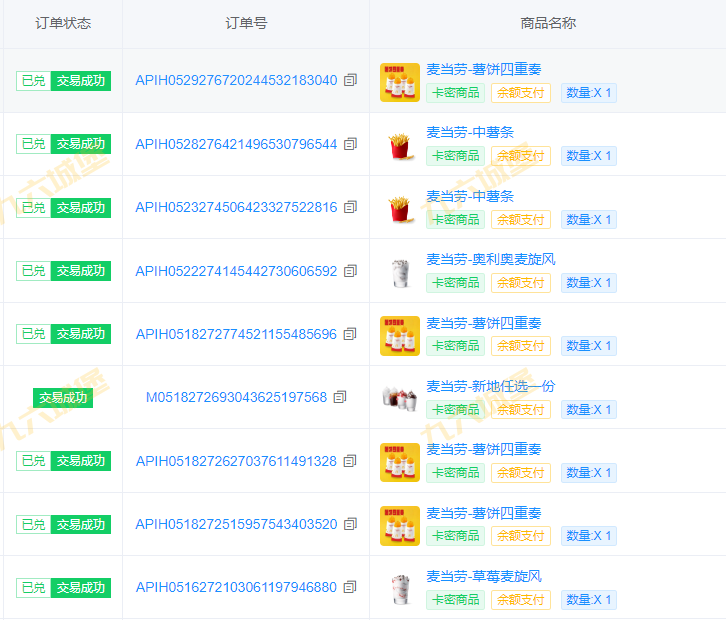Click 订单状态 column header
Viewport: 726px width, 620px height.
(x=63, y=23)
